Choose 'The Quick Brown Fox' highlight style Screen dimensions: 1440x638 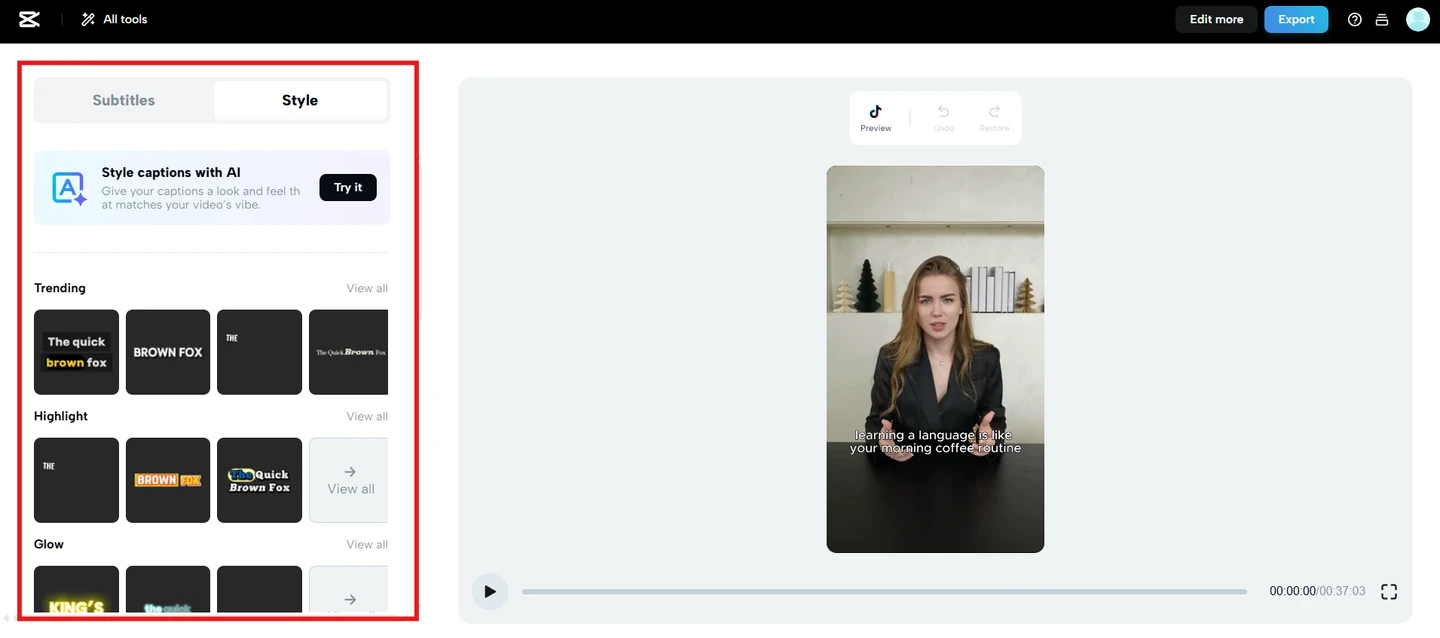pyautogui.click(x=259, y=480)
